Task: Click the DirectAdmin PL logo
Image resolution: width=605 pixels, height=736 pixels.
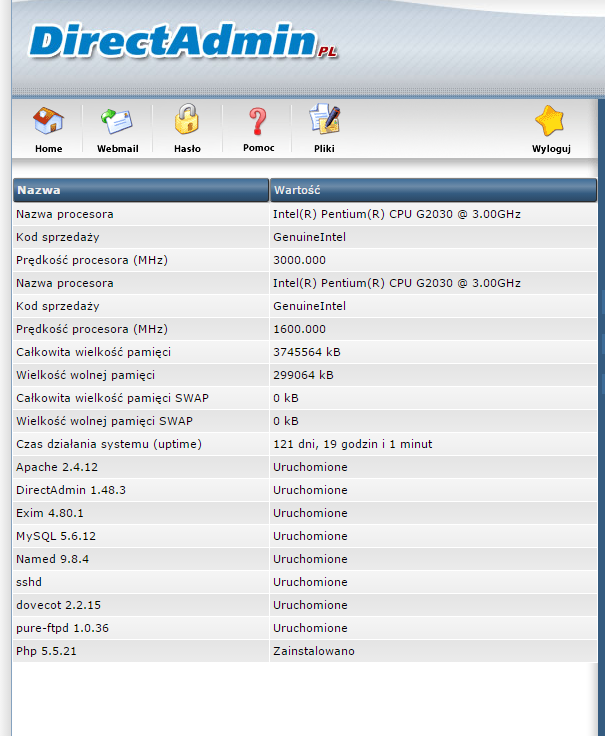Action: [184, 42]
